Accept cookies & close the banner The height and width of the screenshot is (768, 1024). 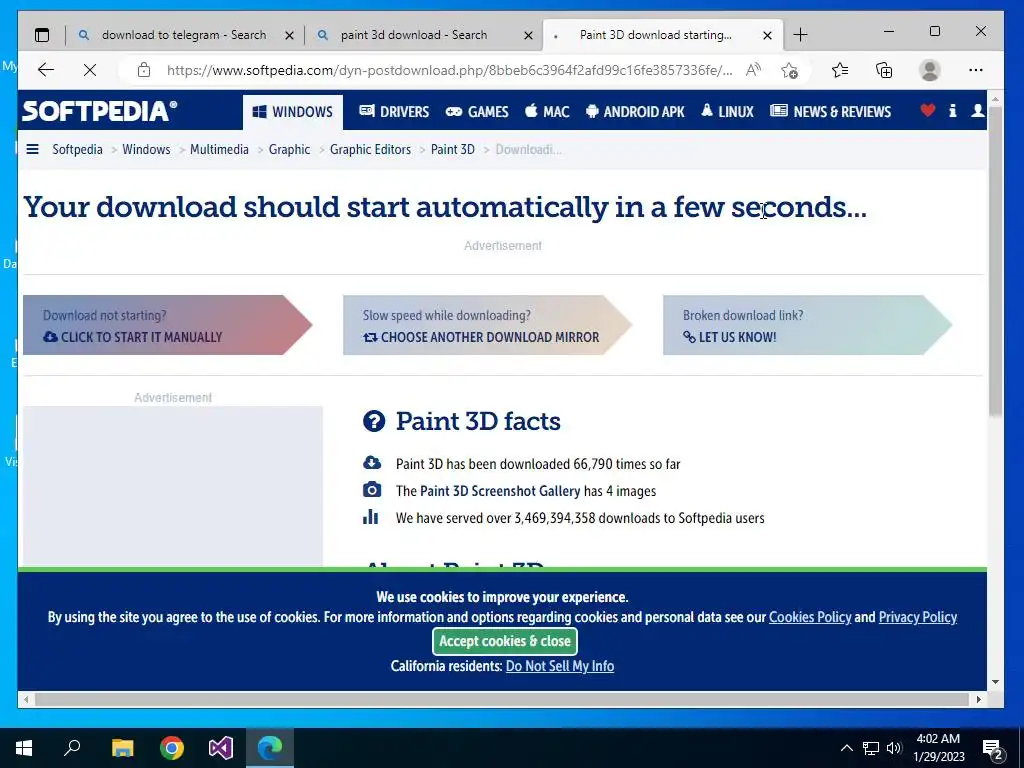(x=505, y=641)
